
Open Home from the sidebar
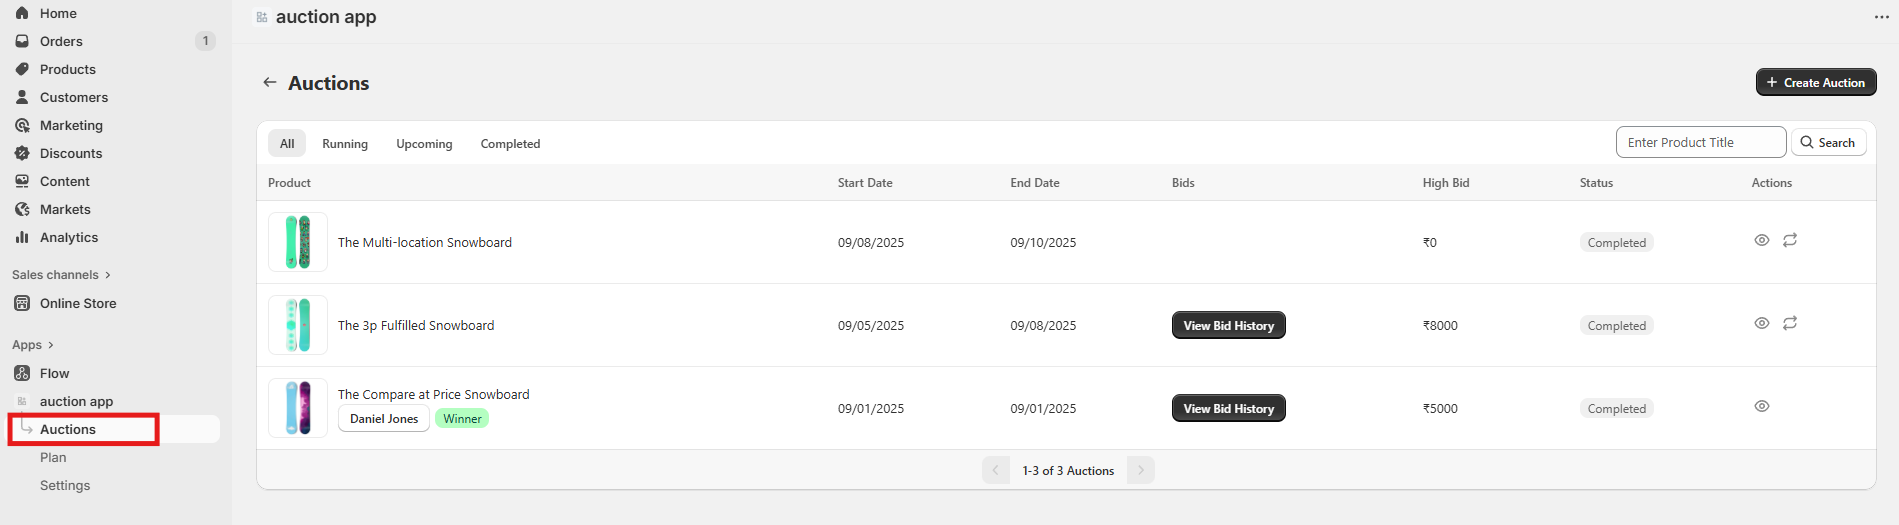coord(58,13)
